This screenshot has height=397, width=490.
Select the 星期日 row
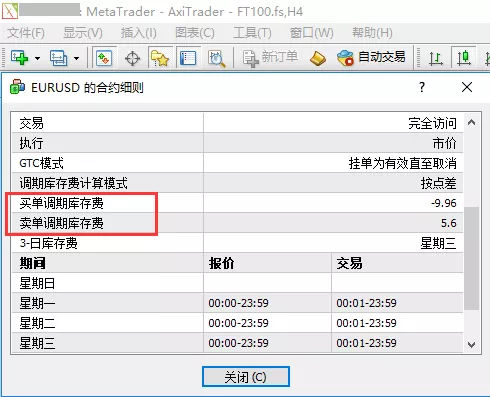(237, 283)
